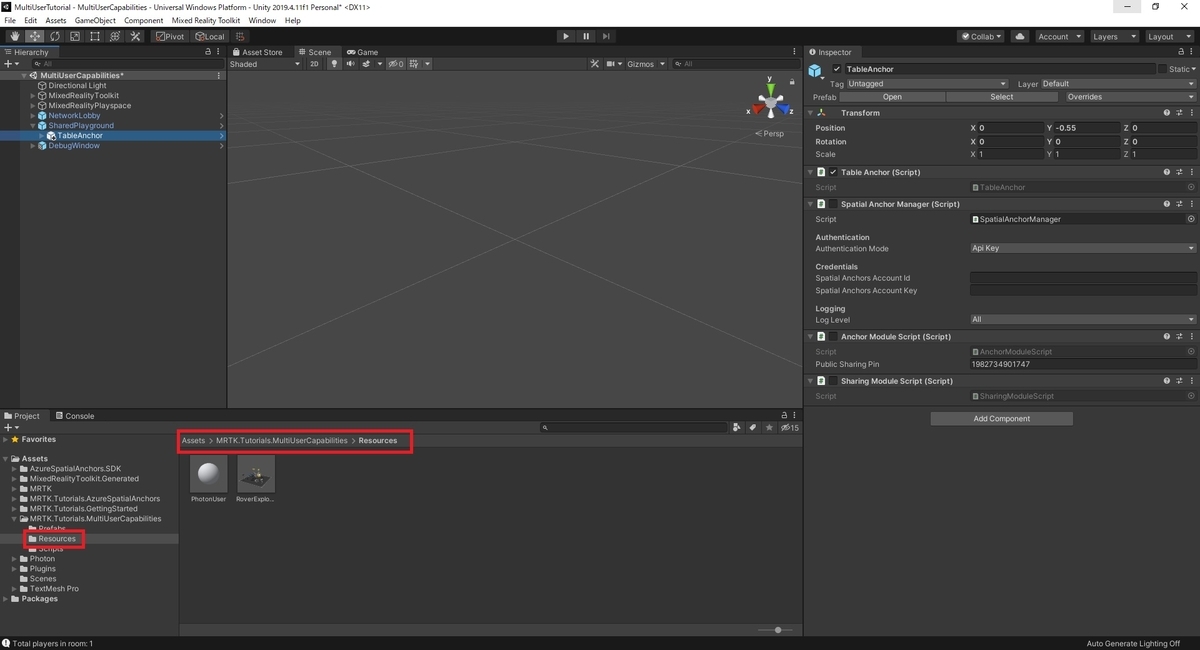This screenshot has height=650, width=1200.
Task: Search assets by type in Project
Action: 737,427
